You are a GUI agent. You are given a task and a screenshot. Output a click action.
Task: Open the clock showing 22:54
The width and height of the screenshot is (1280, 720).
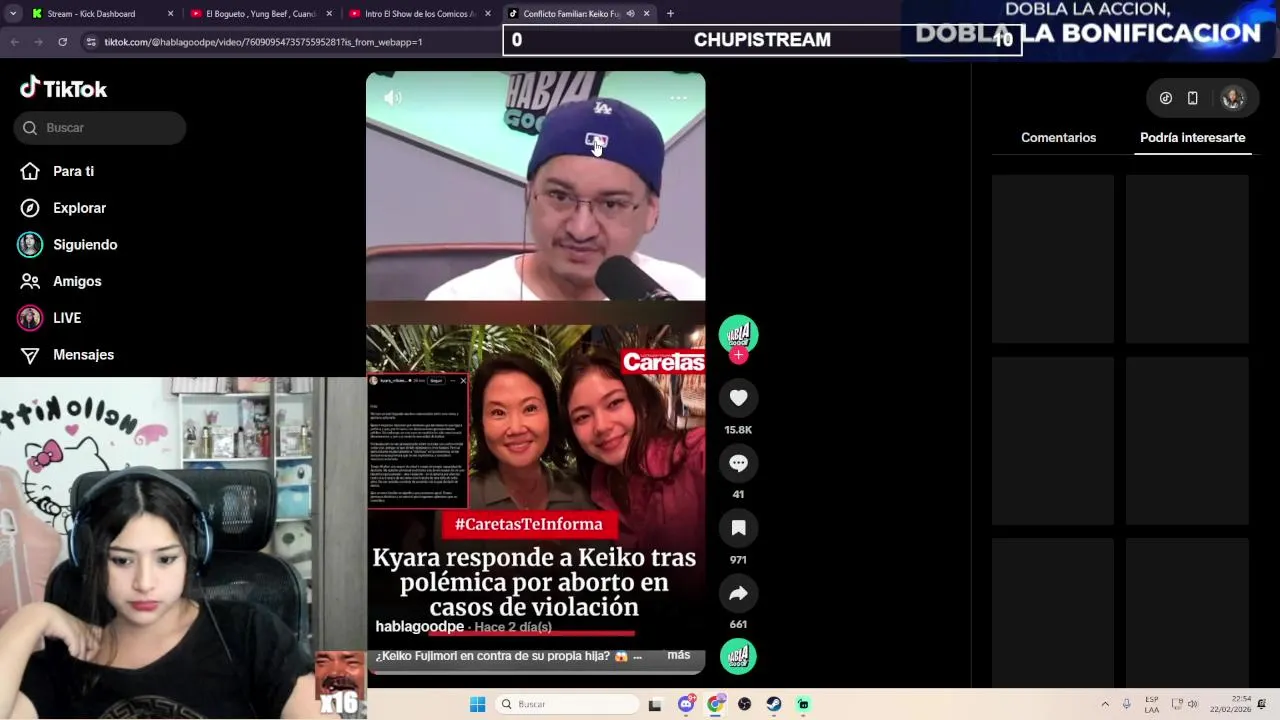(1231, 704)
